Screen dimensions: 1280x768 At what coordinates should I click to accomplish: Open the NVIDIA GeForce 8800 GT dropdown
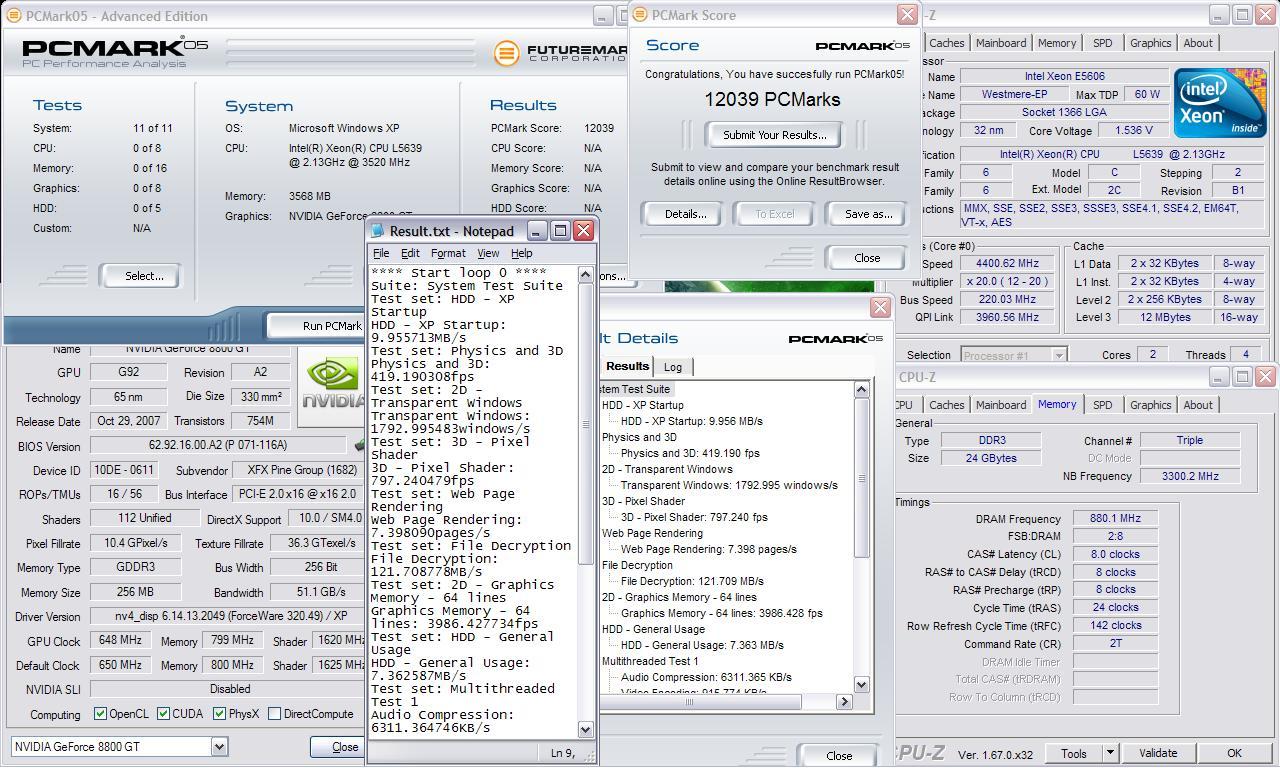pyautogui.click(x=219, y=746)
